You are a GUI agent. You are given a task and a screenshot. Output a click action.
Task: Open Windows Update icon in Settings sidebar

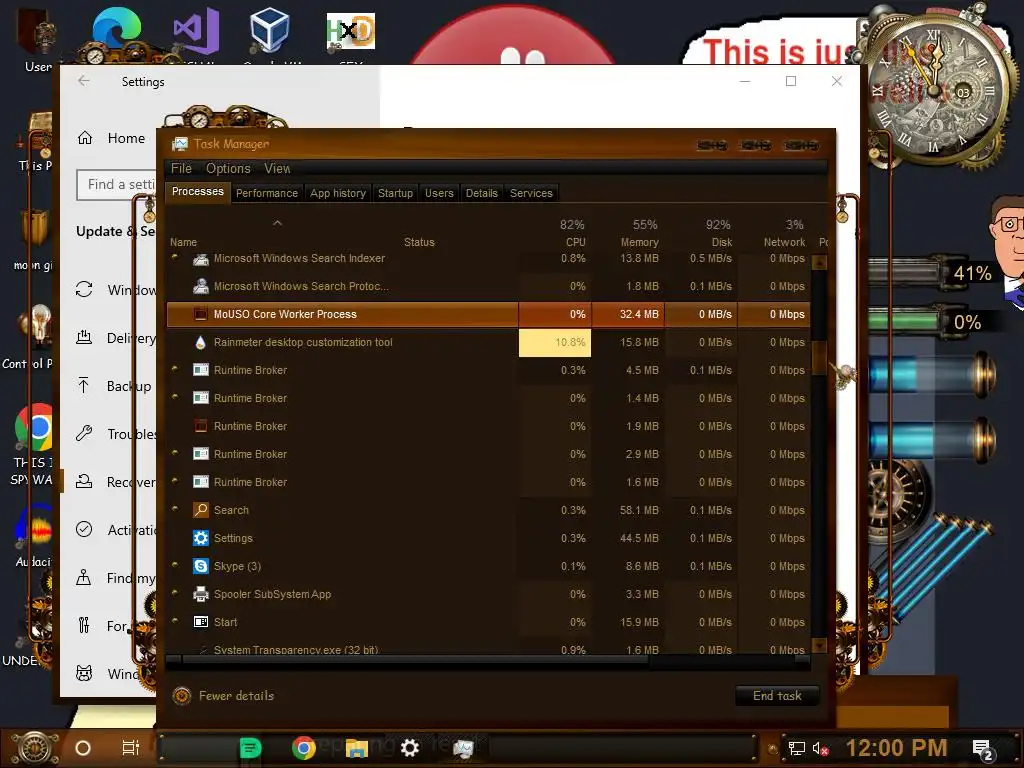pyautogui.click(x=84, y=289)
